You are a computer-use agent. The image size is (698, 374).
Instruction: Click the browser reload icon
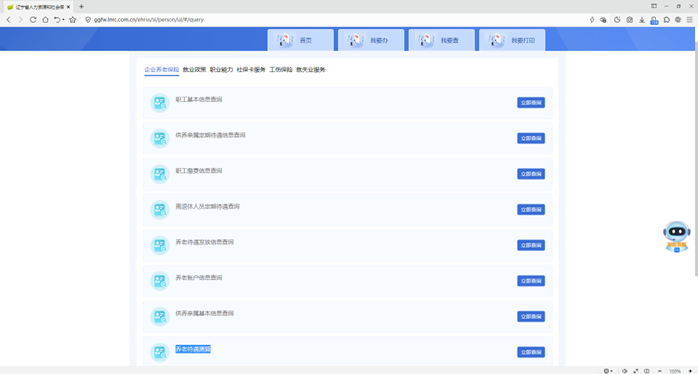(x=33, y=20)
